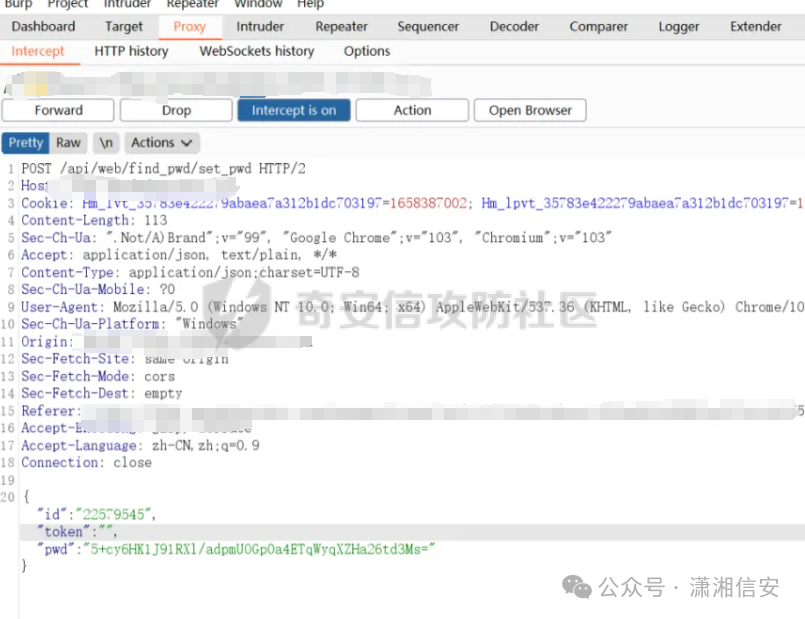805x619 pixels.
Task: Click the Sec-Fetch-Mode: cors header
Action: [x=98, y=376]
